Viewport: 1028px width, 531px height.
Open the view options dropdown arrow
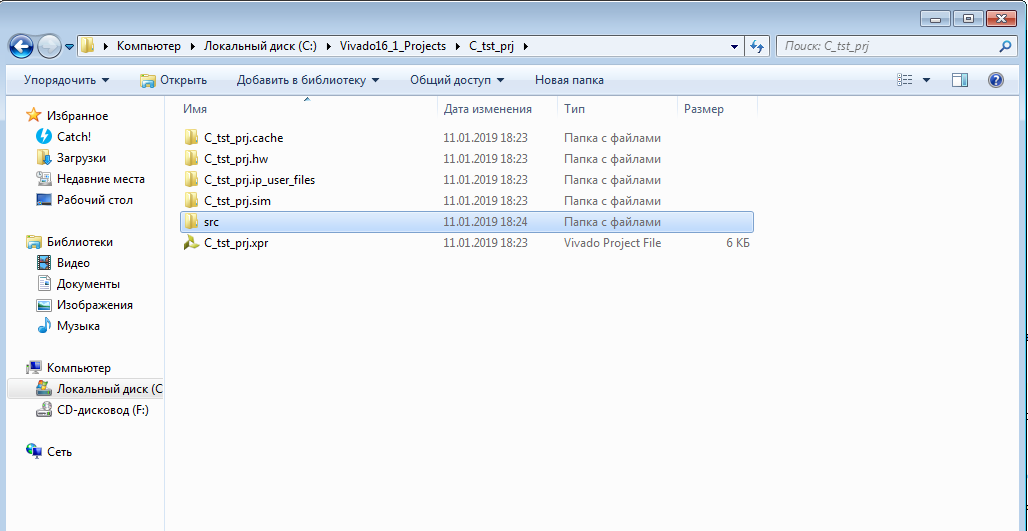pyautogui.click(x=926, y=80)
